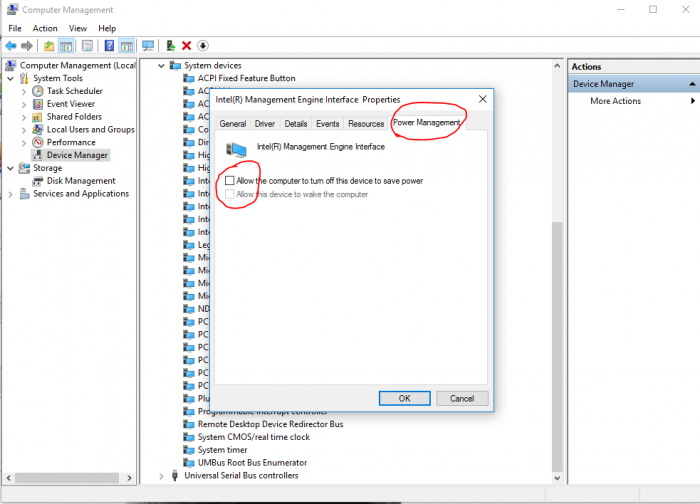Click the Properties toolbar icon
This screenshot has height=504, width=700.
88,46
